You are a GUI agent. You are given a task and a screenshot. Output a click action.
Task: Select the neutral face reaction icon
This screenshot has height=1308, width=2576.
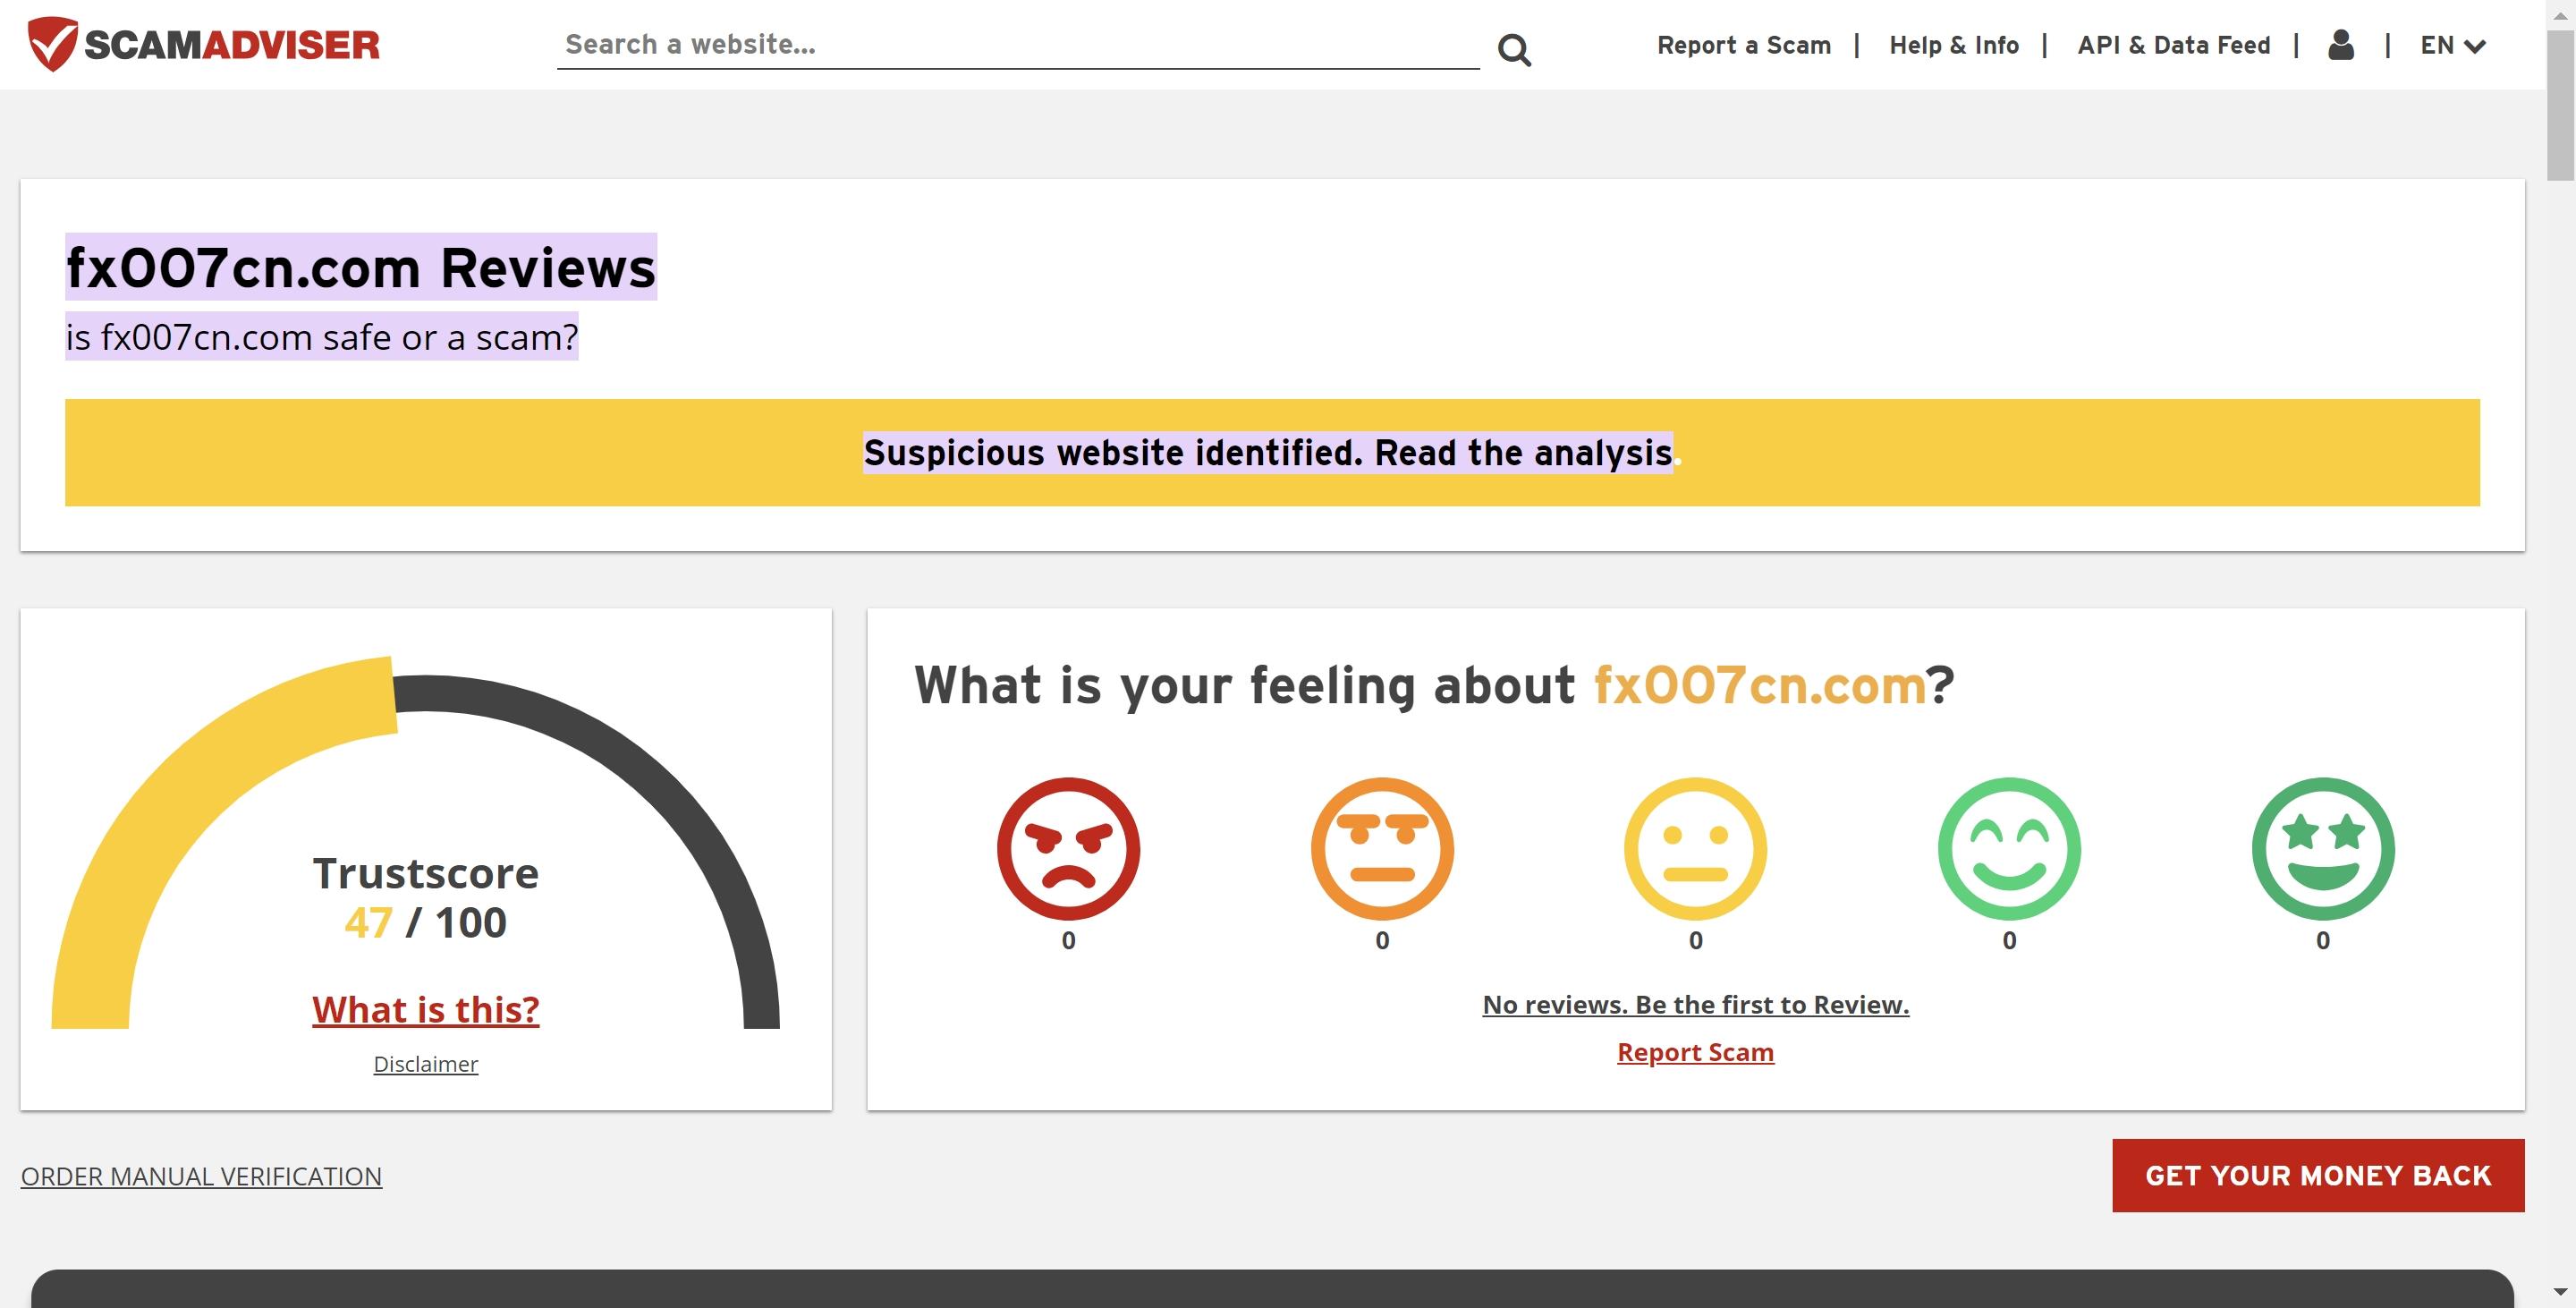1696,849
